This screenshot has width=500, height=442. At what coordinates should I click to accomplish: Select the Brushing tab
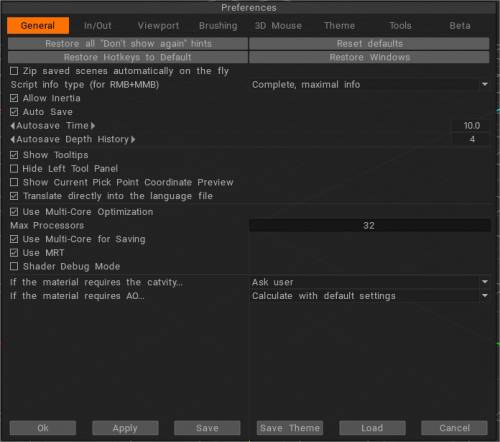[218, 26]
